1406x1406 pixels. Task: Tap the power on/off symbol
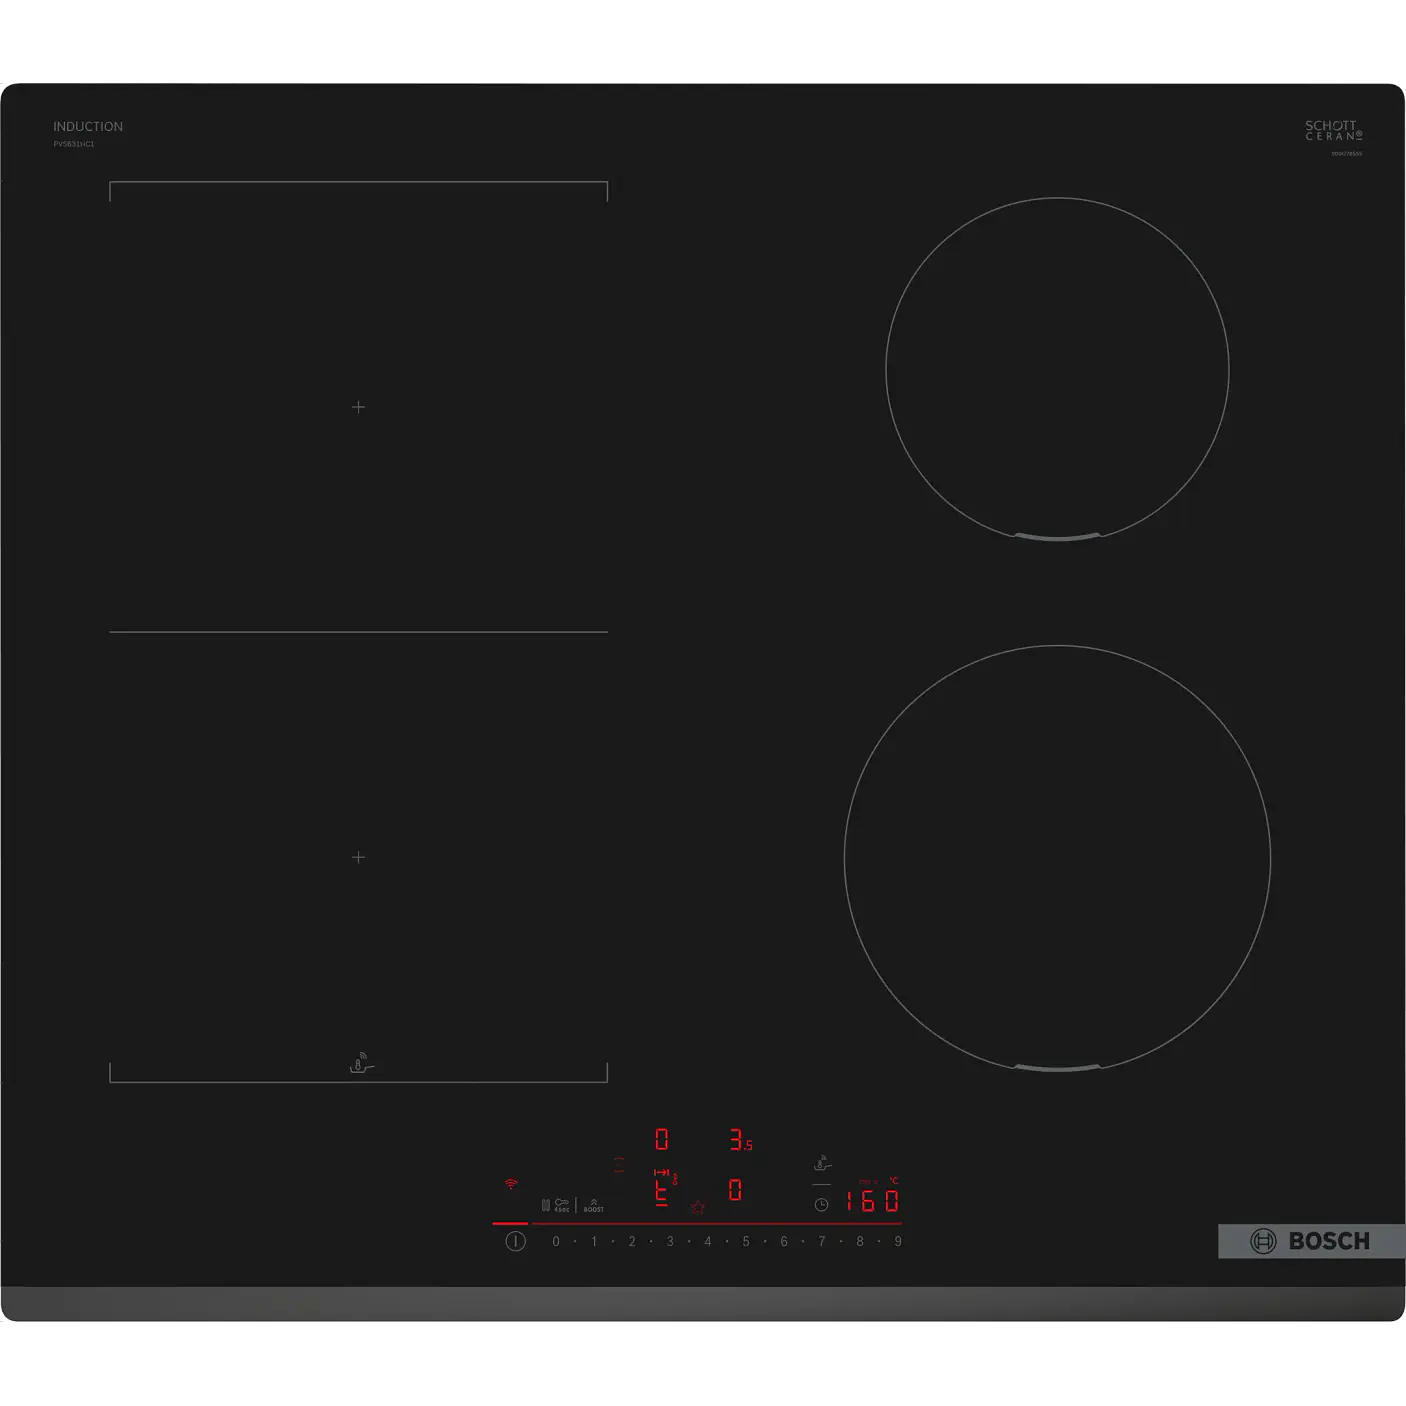click(515, 1241)
